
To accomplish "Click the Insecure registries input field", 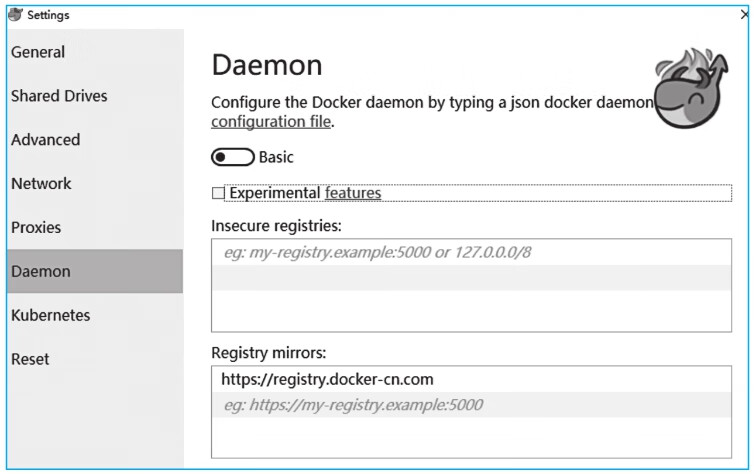I will point(470,252).
